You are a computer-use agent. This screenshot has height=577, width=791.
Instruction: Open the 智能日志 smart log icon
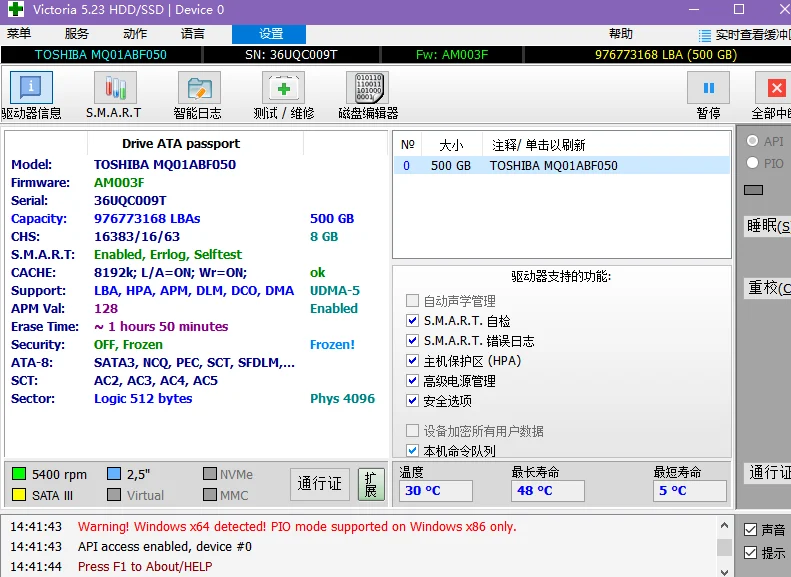199,88
